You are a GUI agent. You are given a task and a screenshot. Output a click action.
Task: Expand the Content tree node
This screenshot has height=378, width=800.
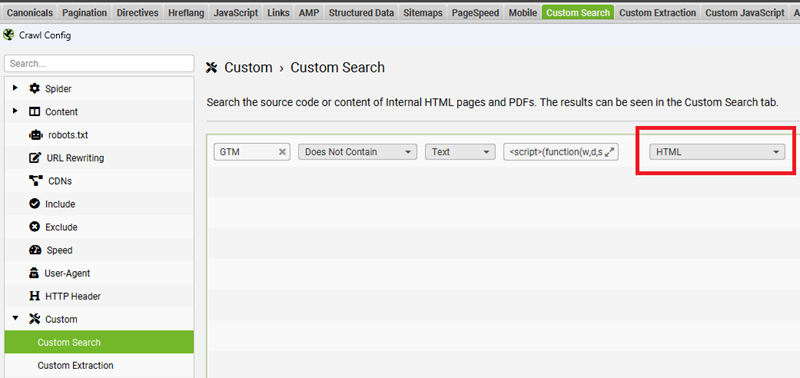pyautogui.click(x=15, y=111)
